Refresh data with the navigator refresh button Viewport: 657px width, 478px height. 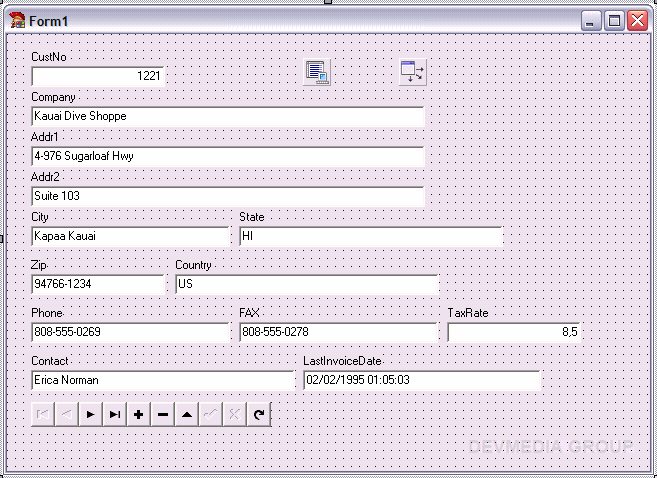(x=259, y=414)
